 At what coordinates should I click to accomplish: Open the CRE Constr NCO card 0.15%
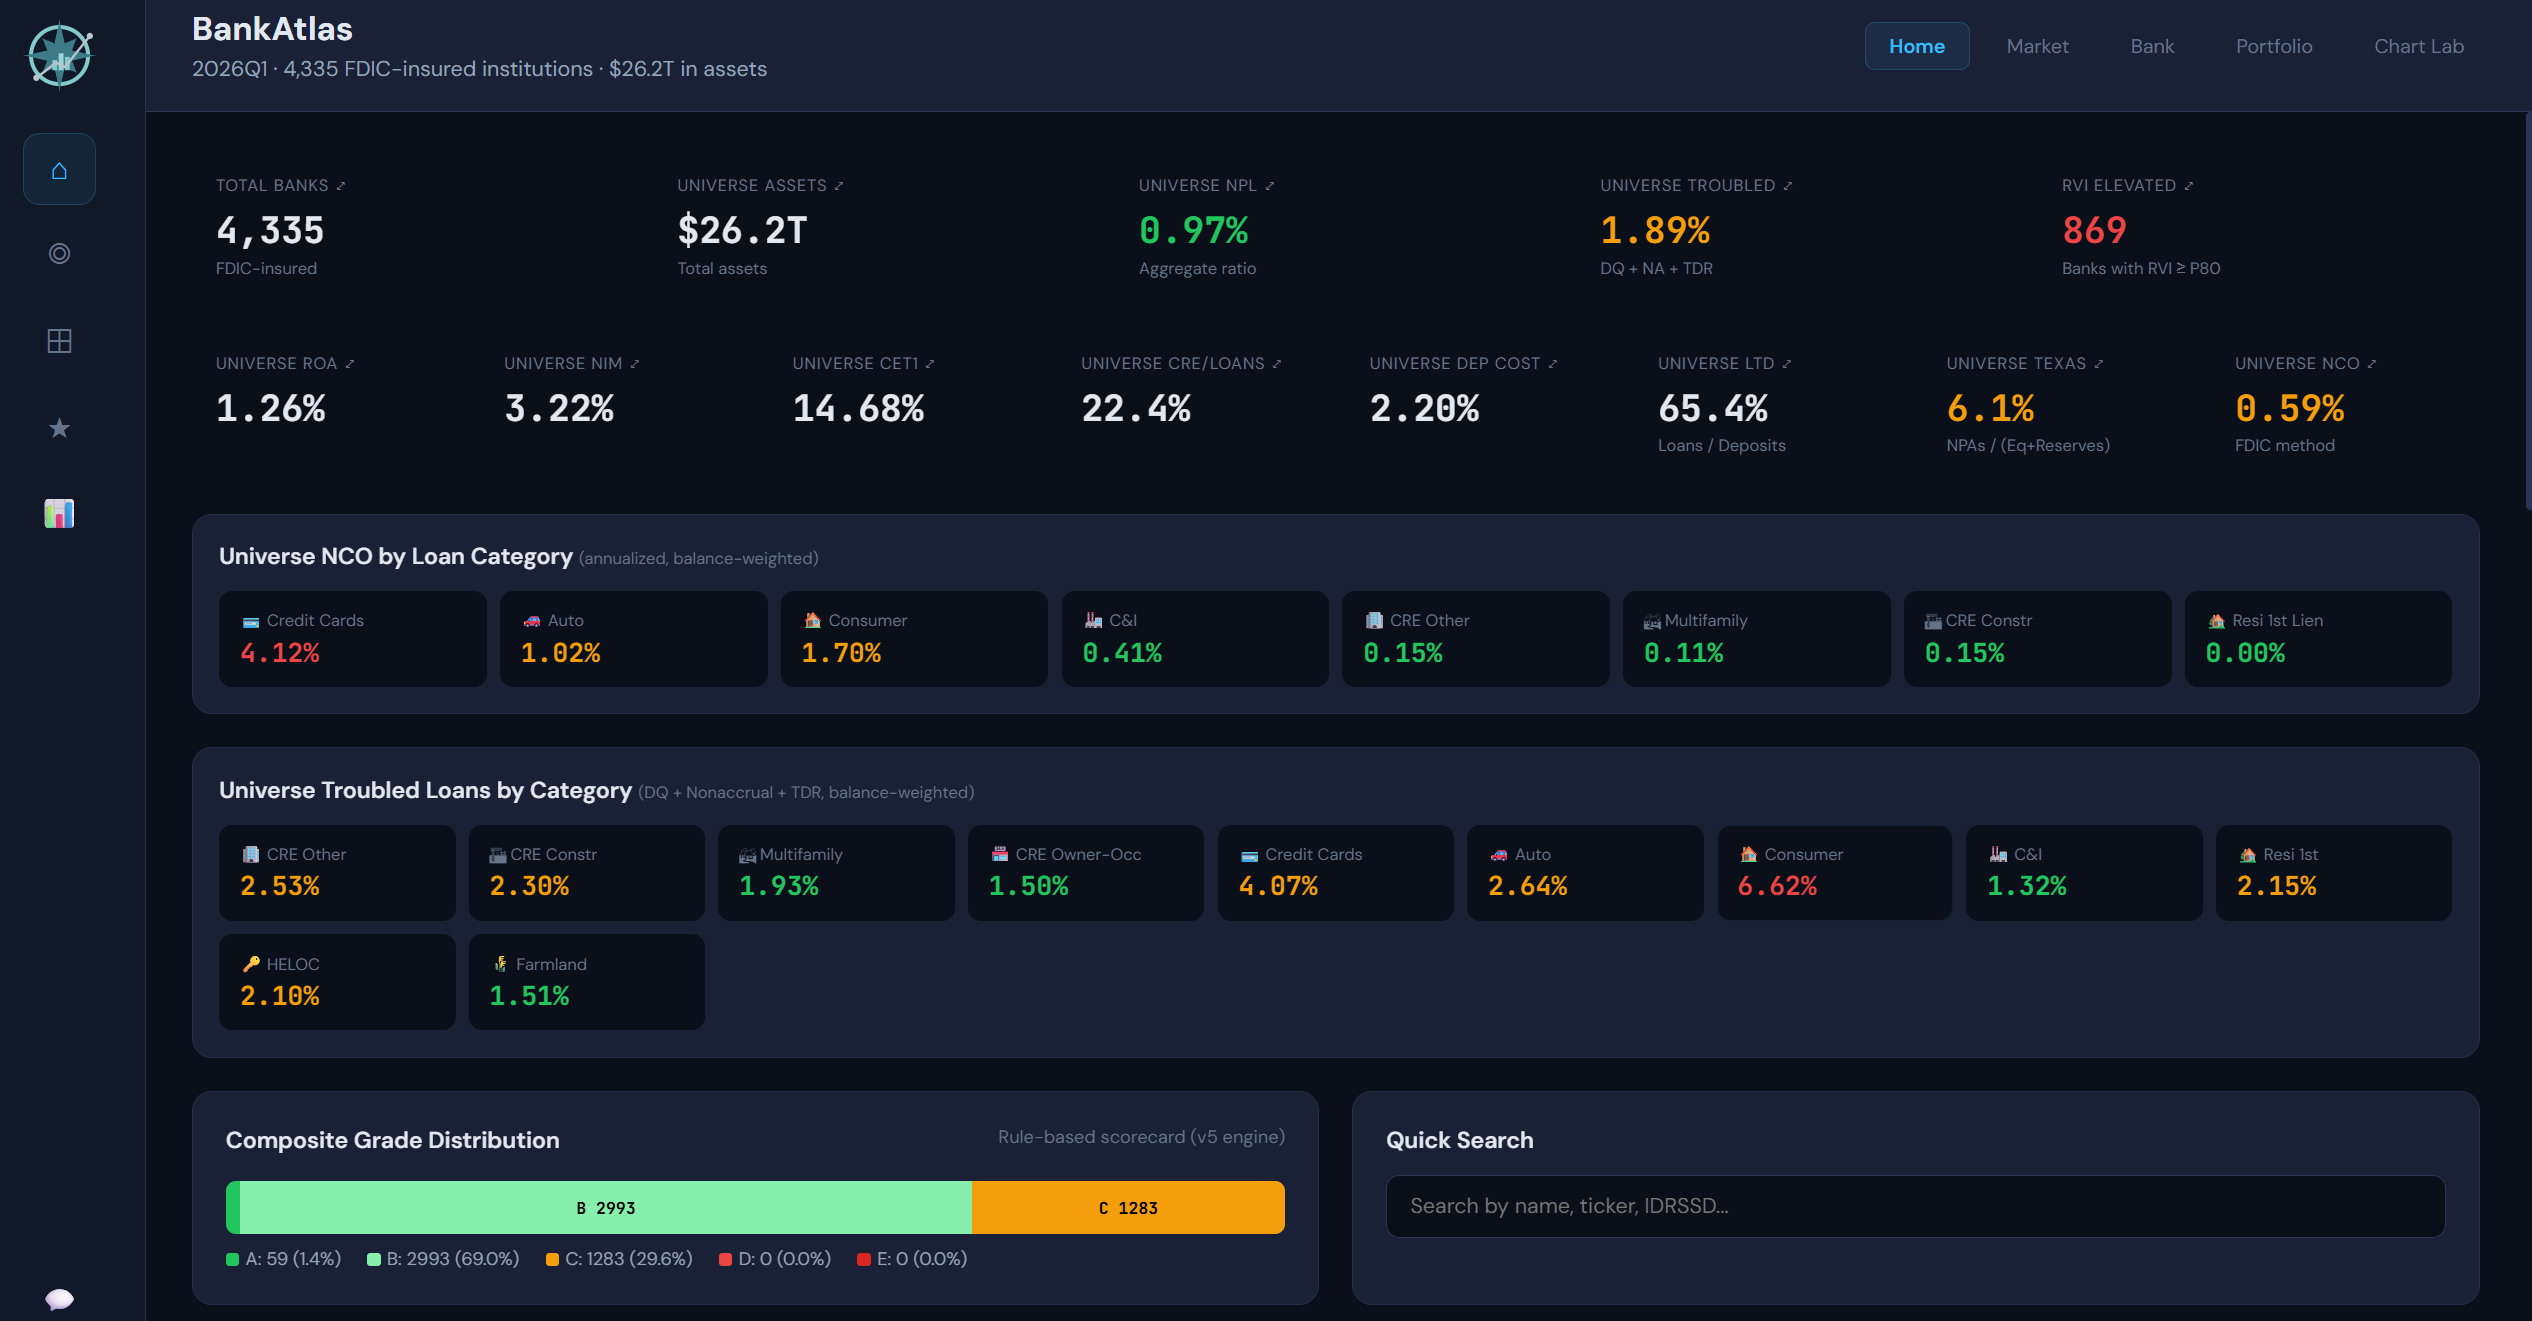click(x=2038, y=639)
